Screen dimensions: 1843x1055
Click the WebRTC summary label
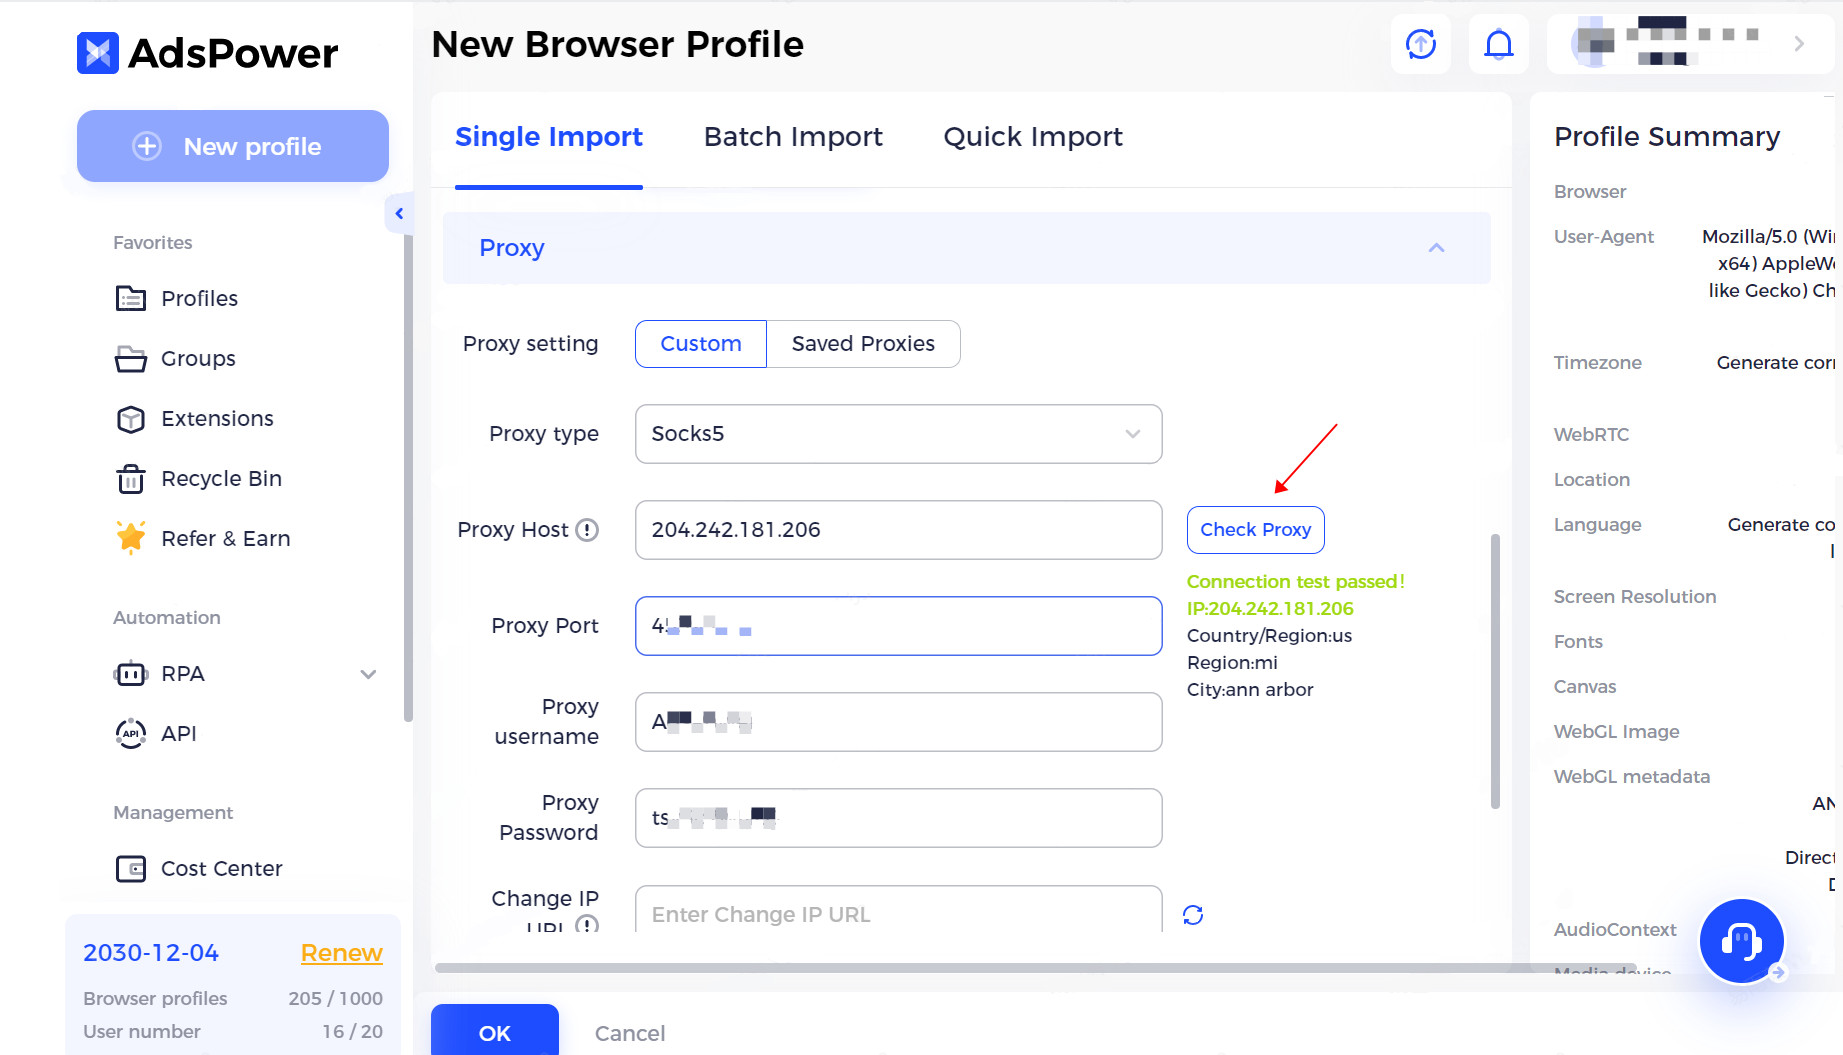(1591, 435)
